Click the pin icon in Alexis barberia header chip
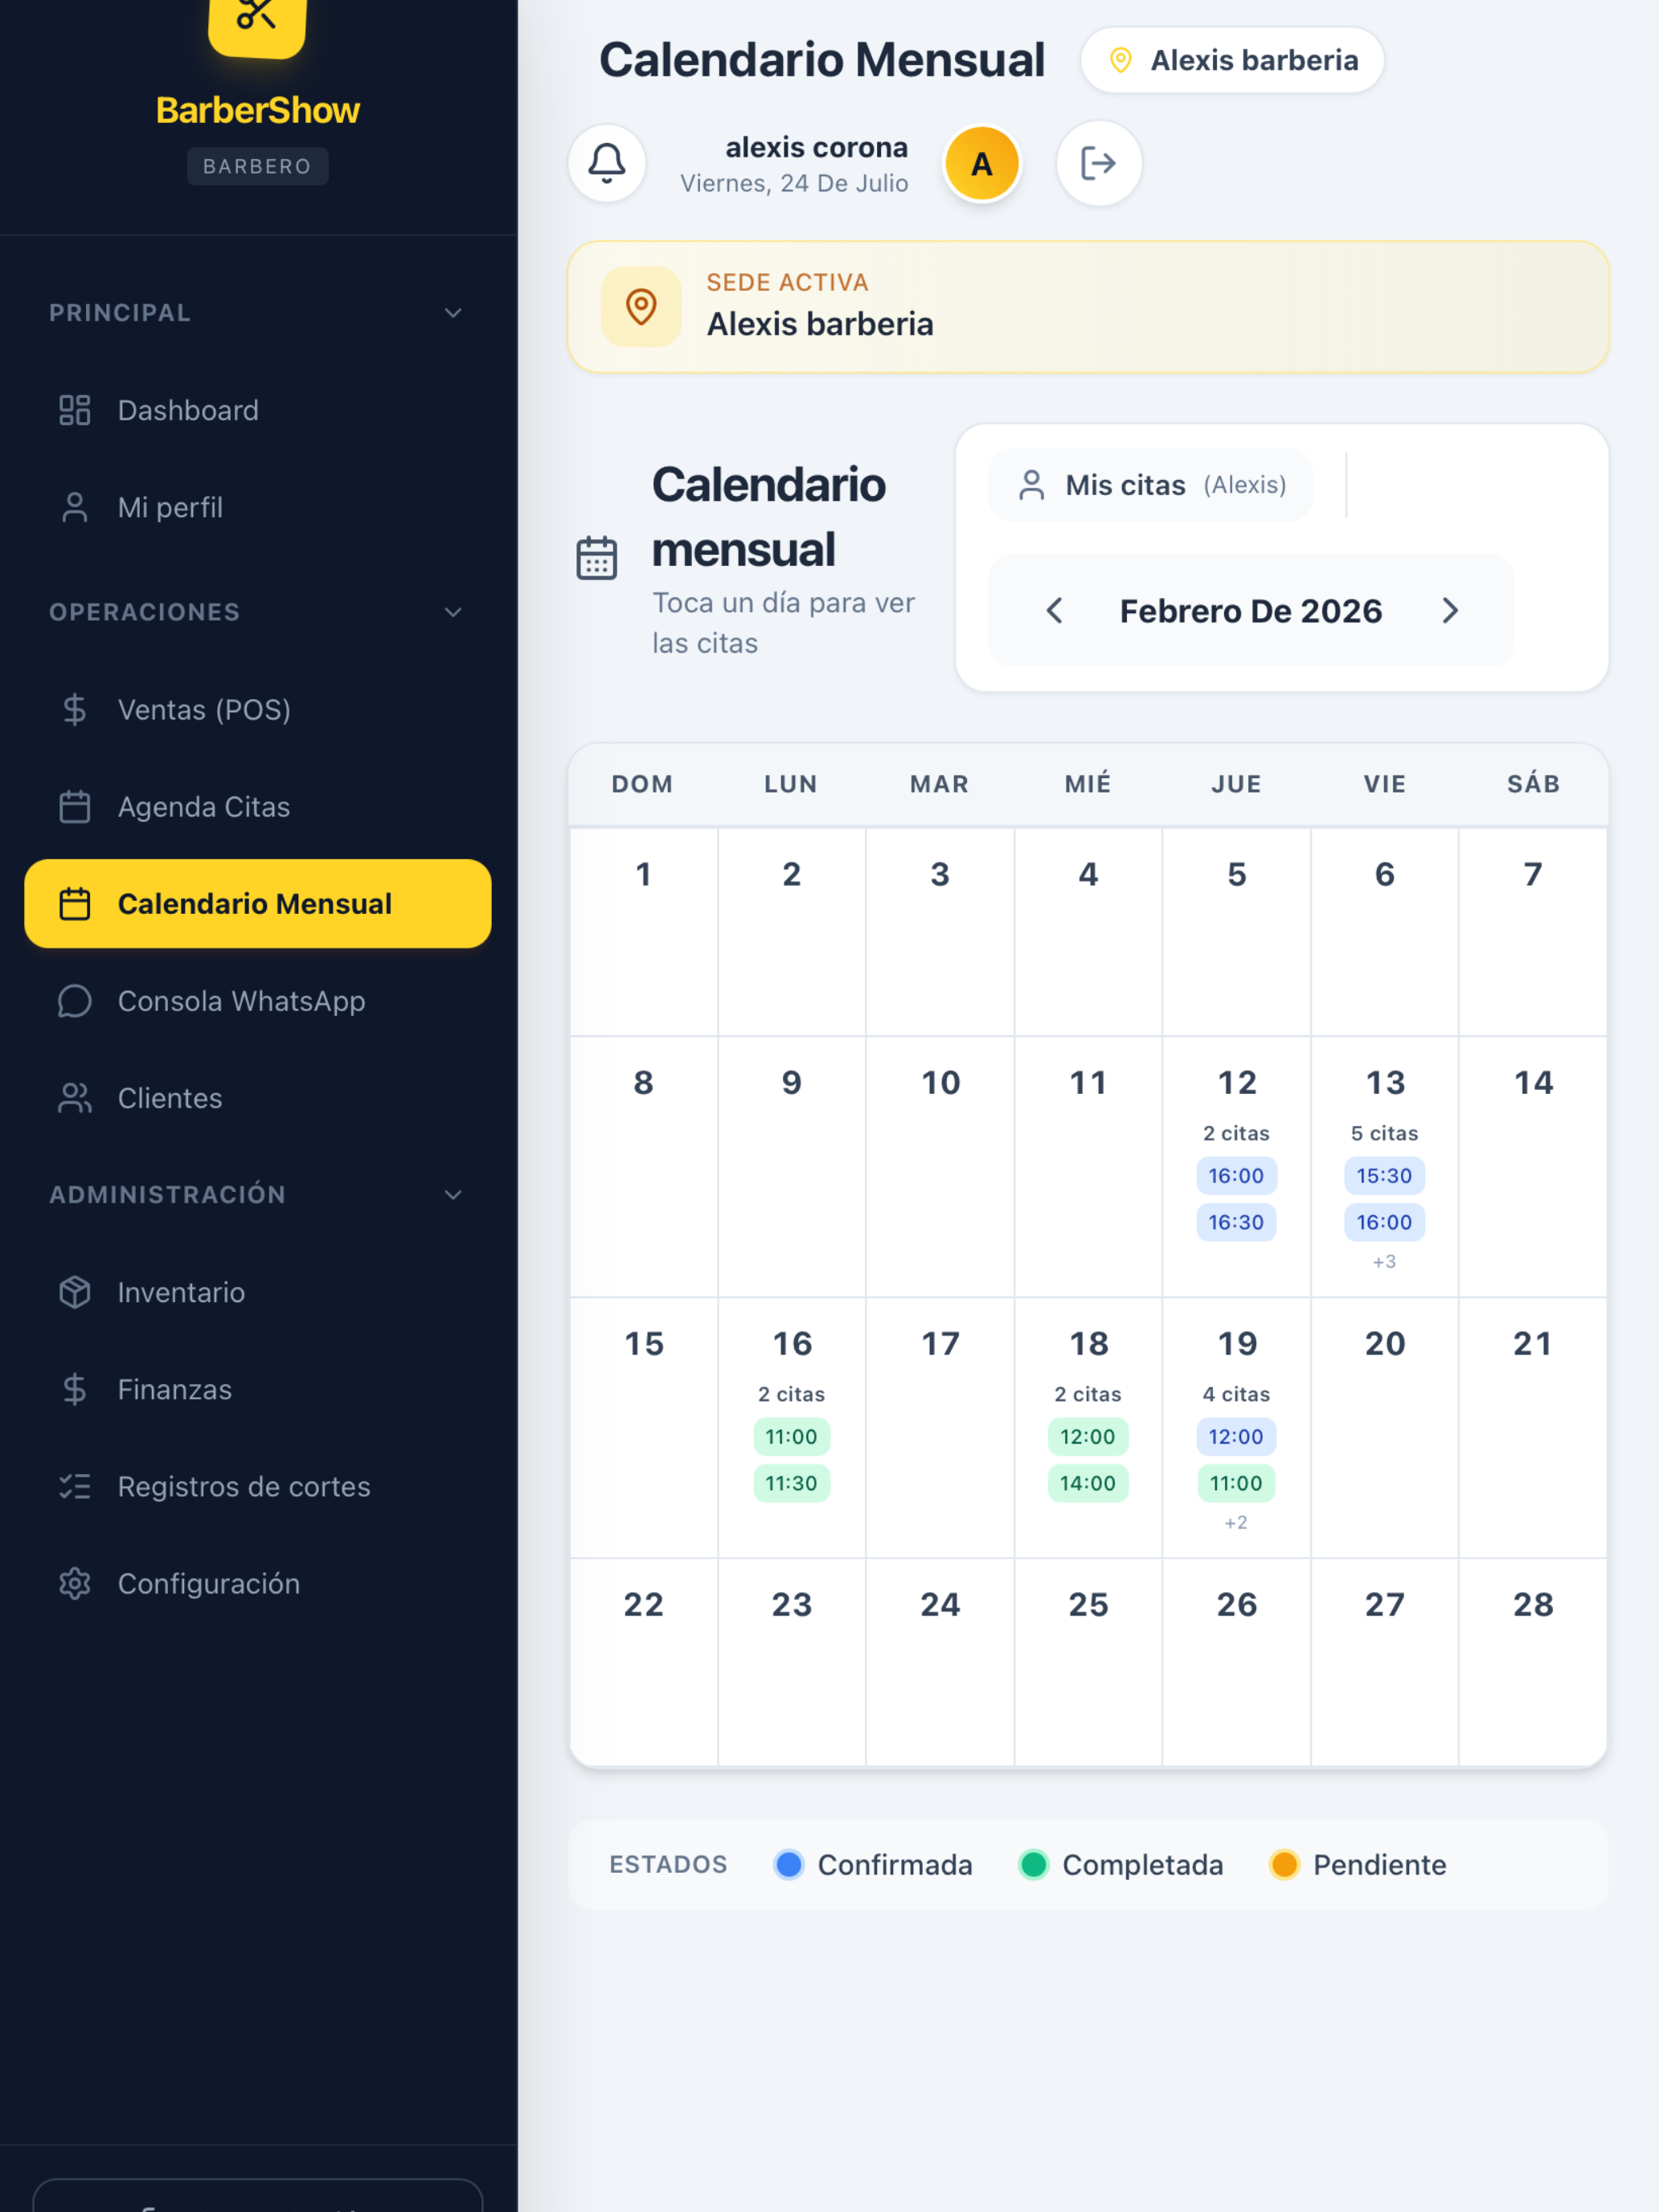This screenshot has width=1659, height=2212. point(1120,60)
